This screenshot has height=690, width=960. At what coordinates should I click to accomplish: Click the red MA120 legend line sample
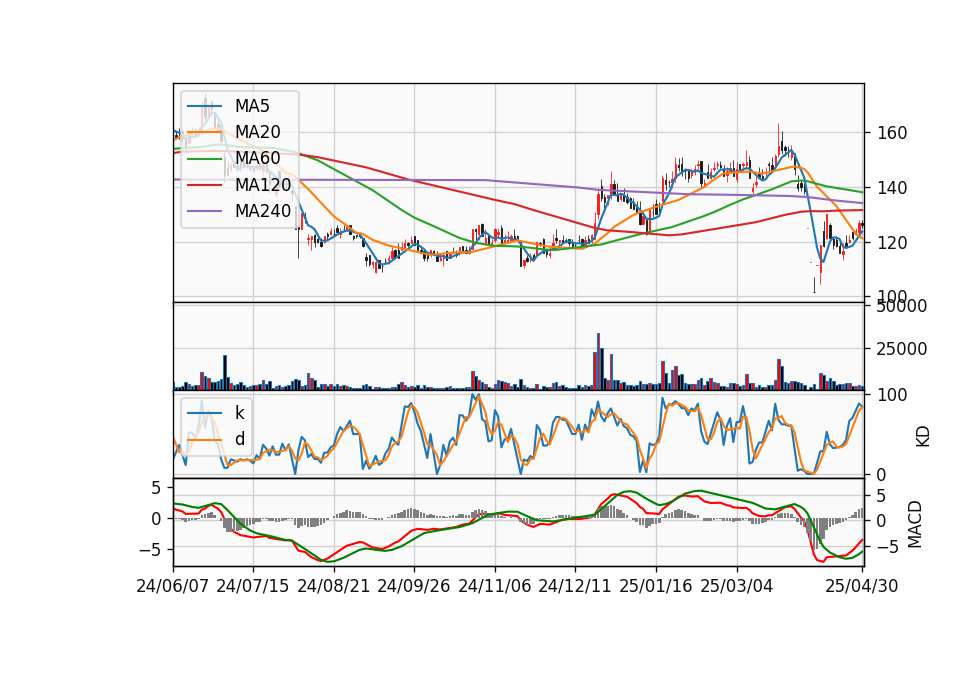tap(204, 184)
